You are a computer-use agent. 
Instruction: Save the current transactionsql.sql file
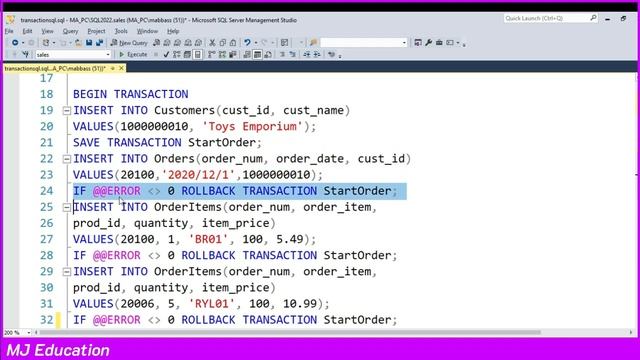click(x=89, y=42)
